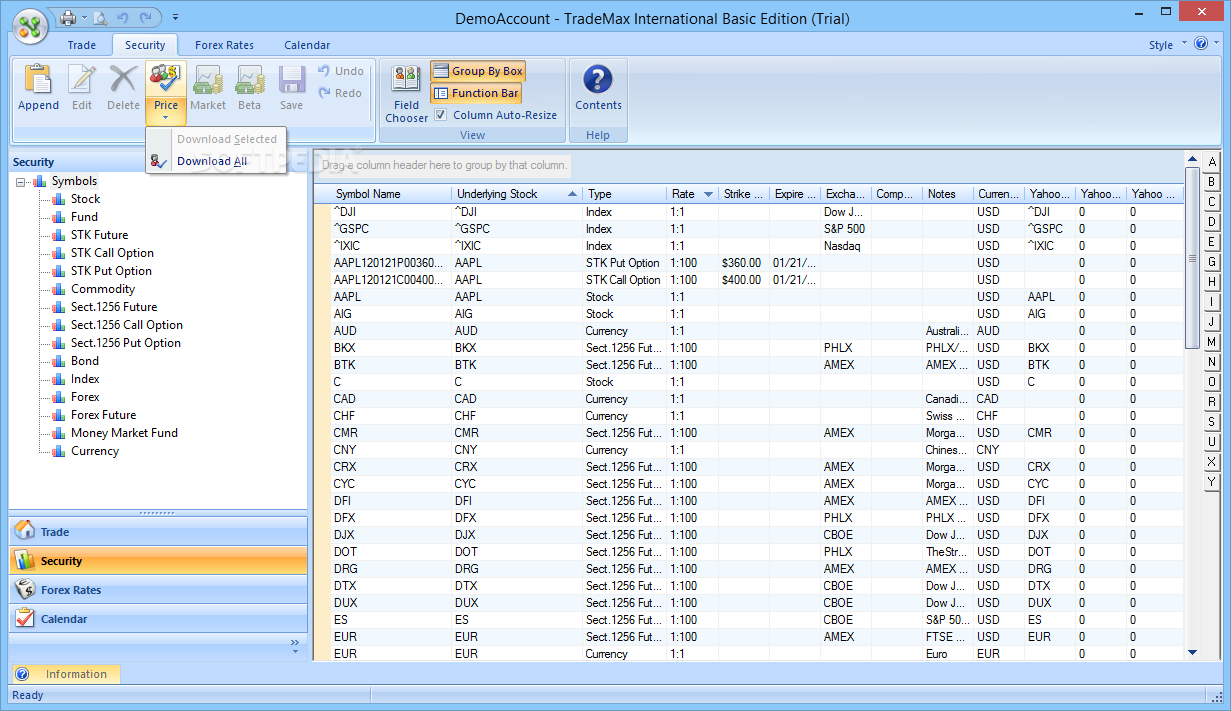Open the Price dropdown arrow
This screenshot has height=711, width=1231.
coord(166,117)
